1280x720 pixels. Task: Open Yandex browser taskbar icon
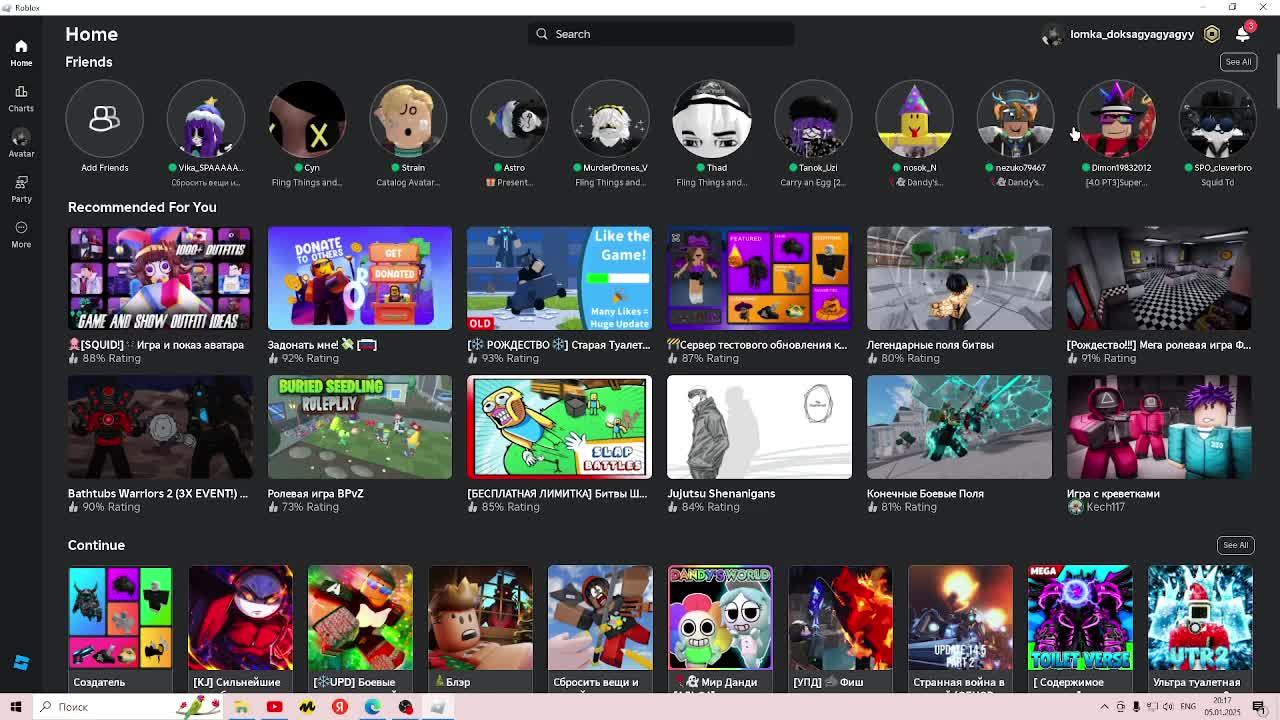click(340, 707)
